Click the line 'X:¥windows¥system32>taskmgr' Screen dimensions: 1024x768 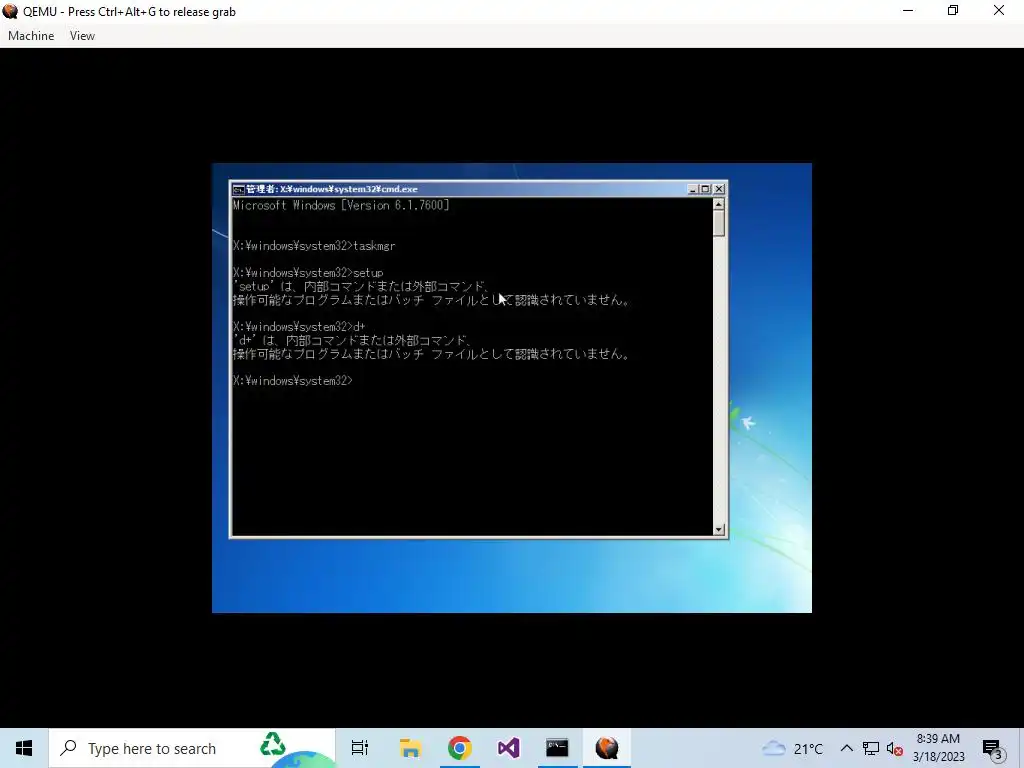[314, 246]
